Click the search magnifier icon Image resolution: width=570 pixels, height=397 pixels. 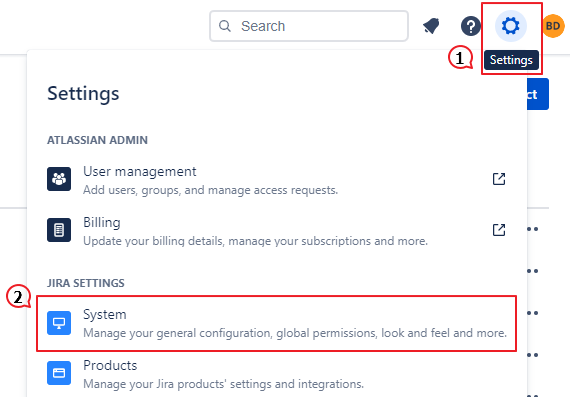coord(225,26)
